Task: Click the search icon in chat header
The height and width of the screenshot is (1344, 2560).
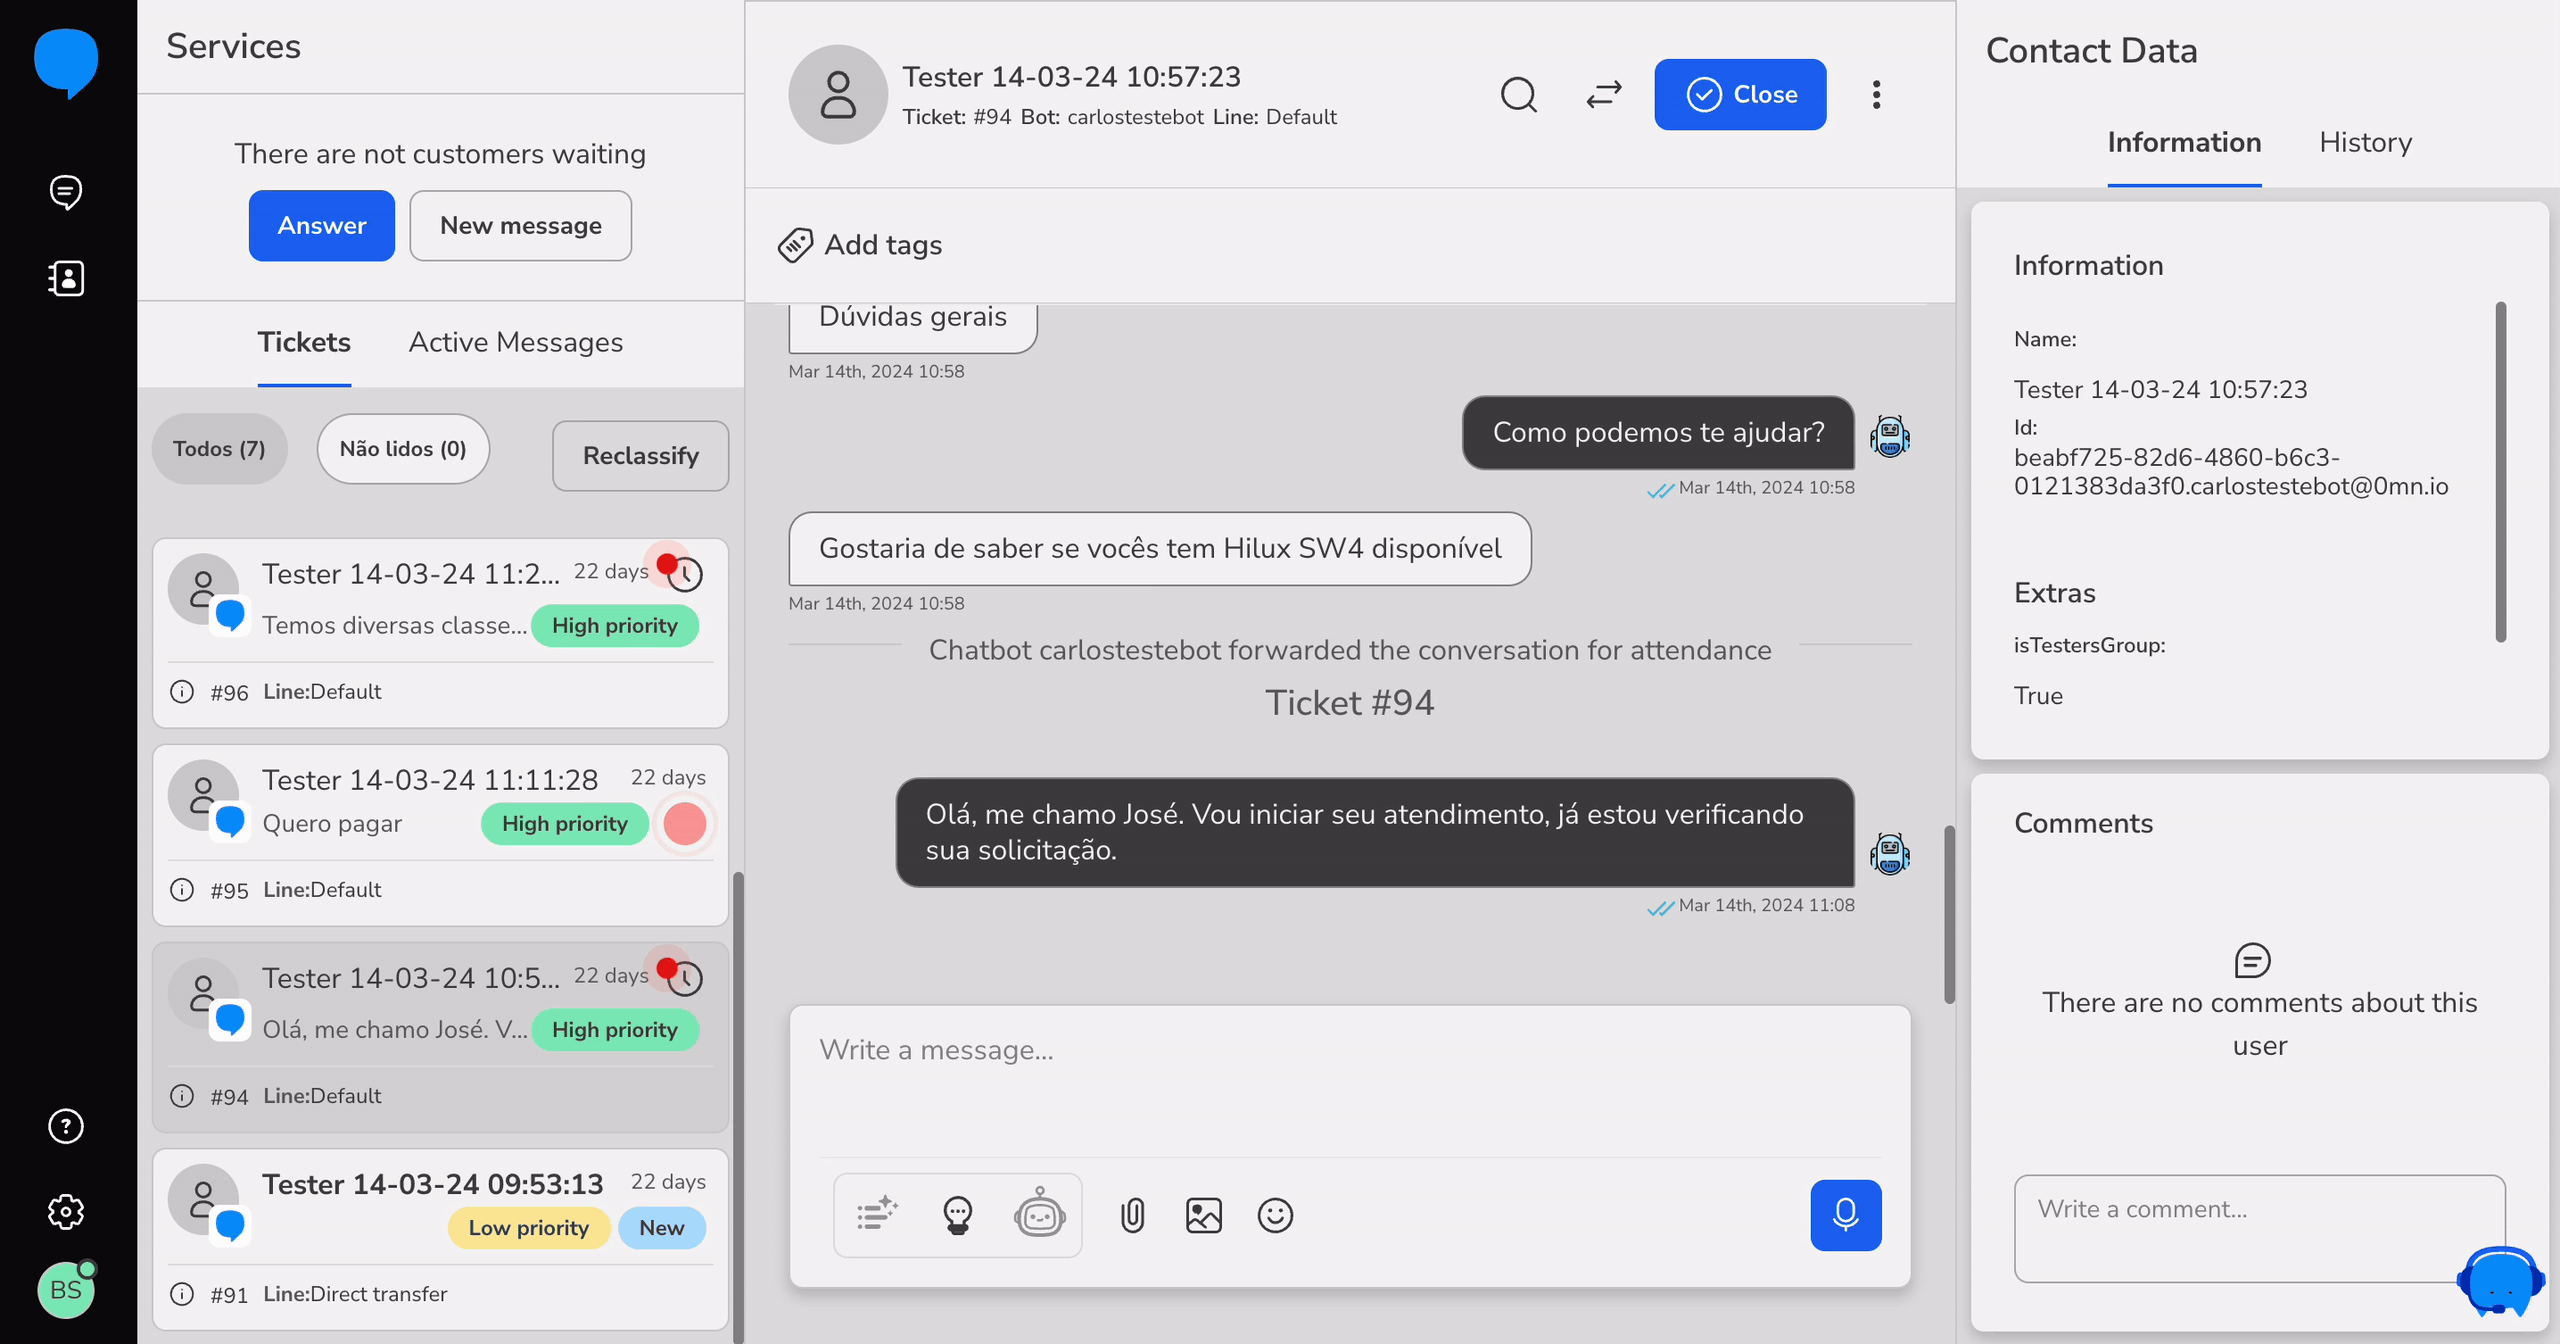Action: click(1518, 95)
